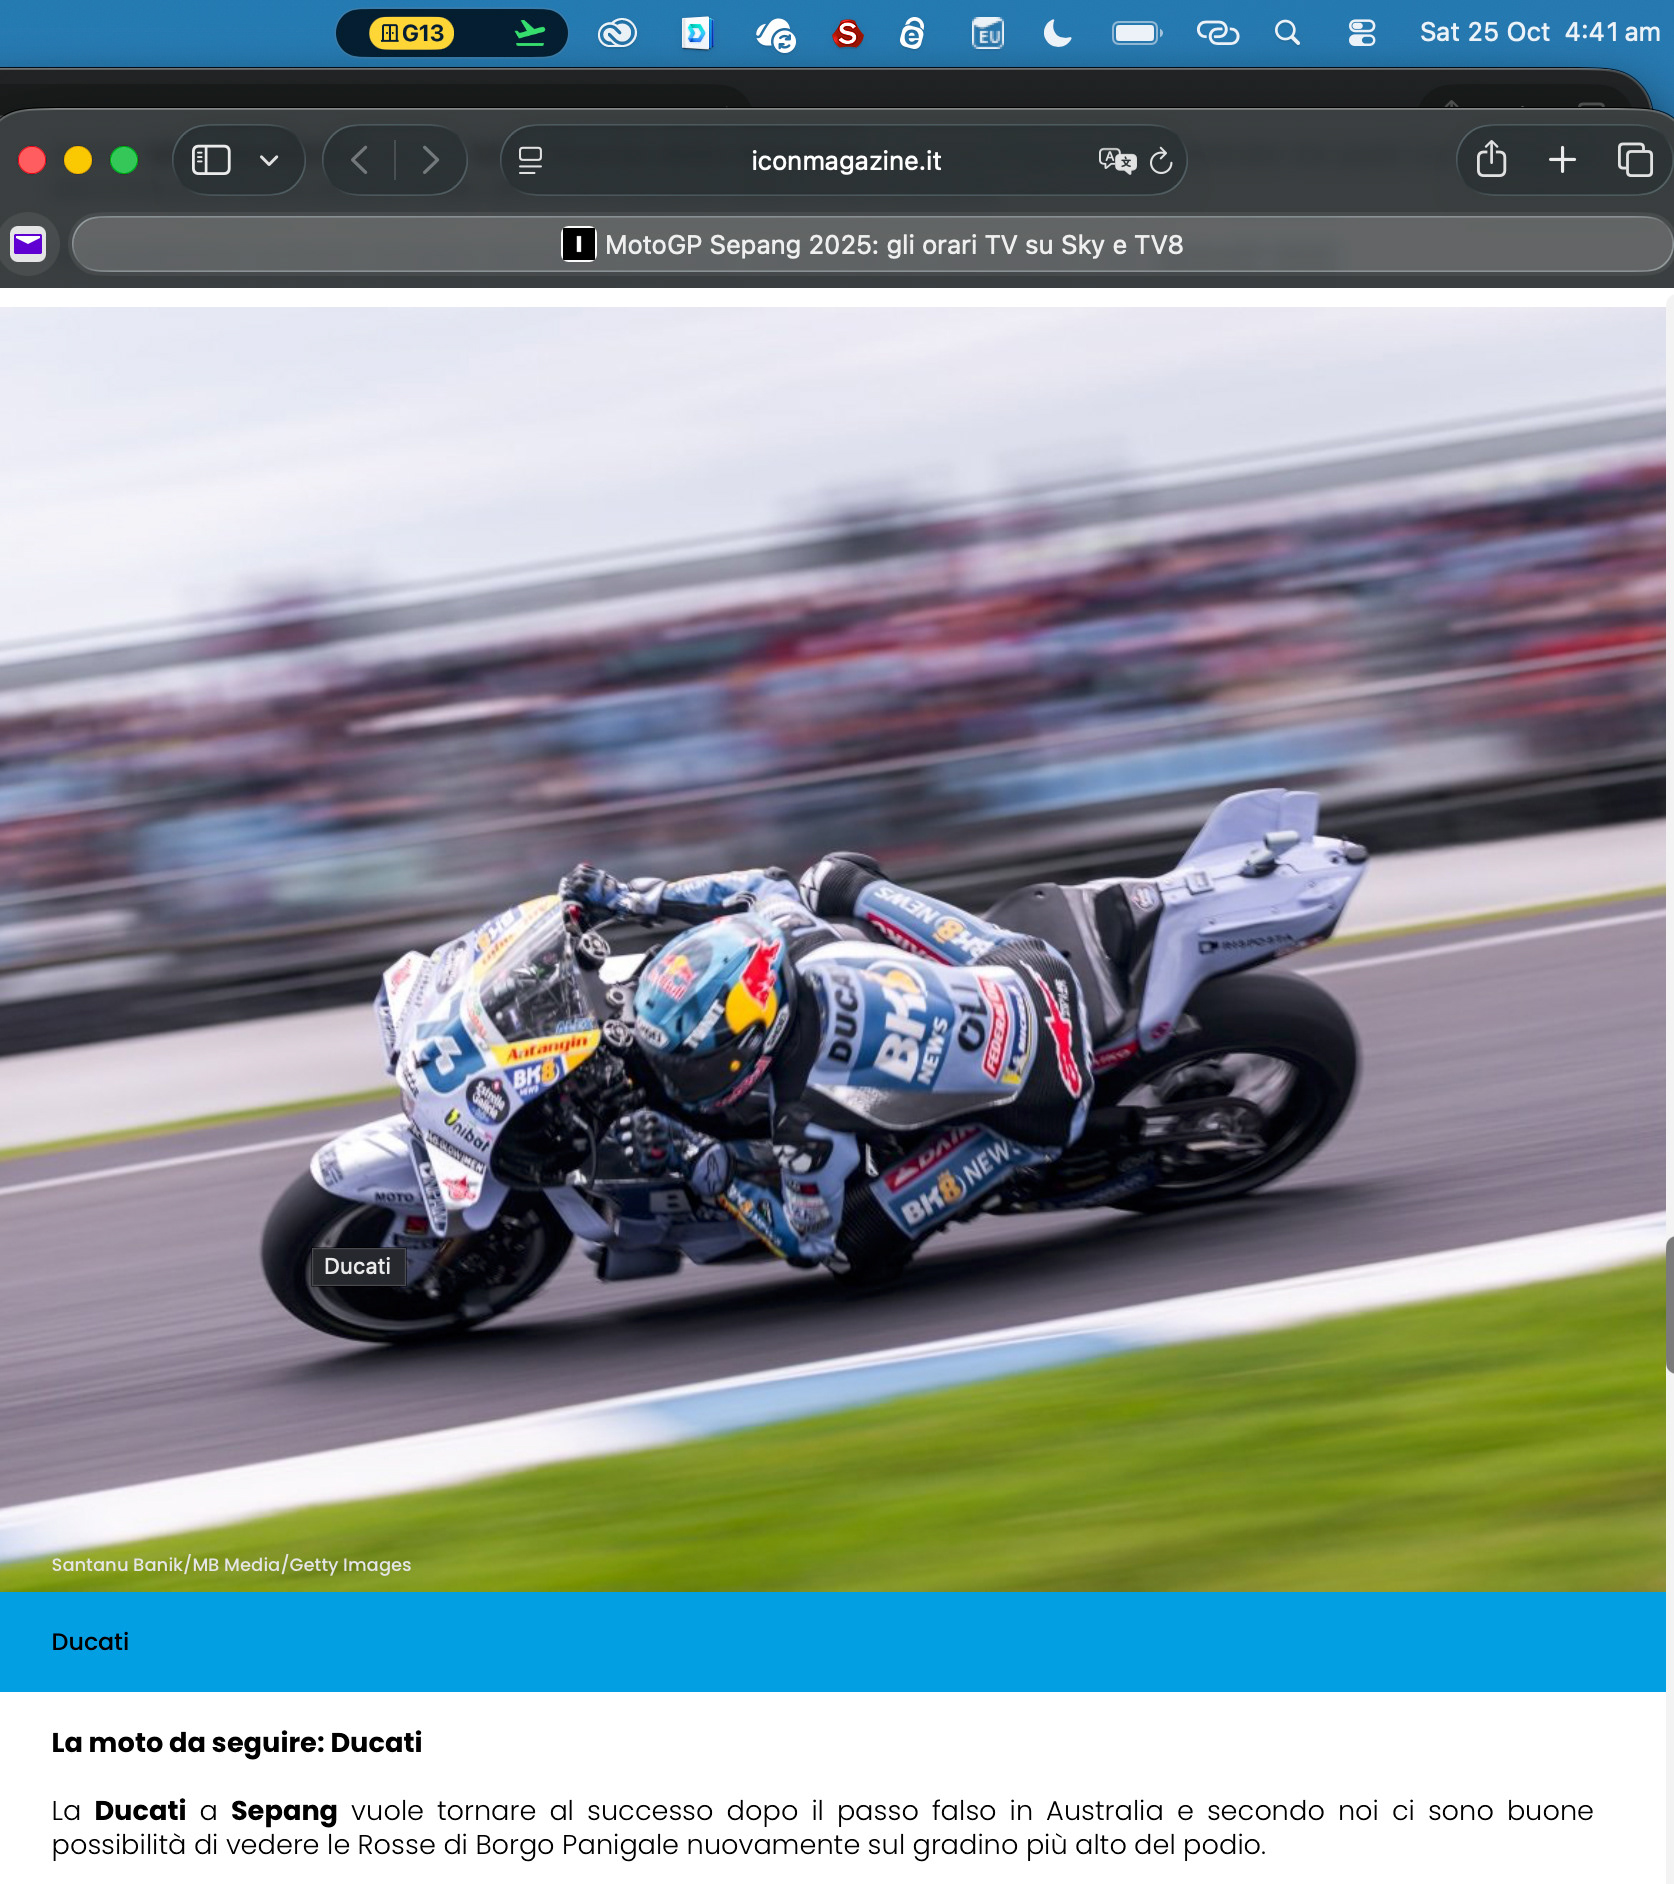Click the page vertical scrollbar thumb
The height and width of the screenshot is (1884, 1674).
pos(1669,1304)
